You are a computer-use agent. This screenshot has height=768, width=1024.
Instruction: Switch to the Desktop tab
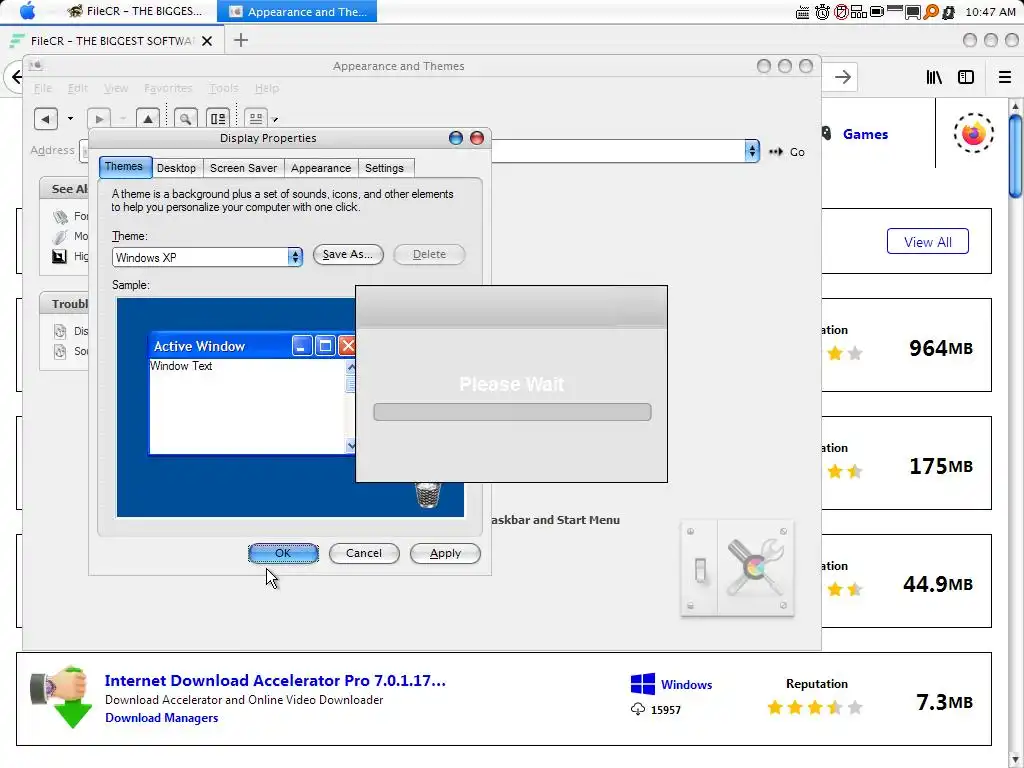click(176, 168)
